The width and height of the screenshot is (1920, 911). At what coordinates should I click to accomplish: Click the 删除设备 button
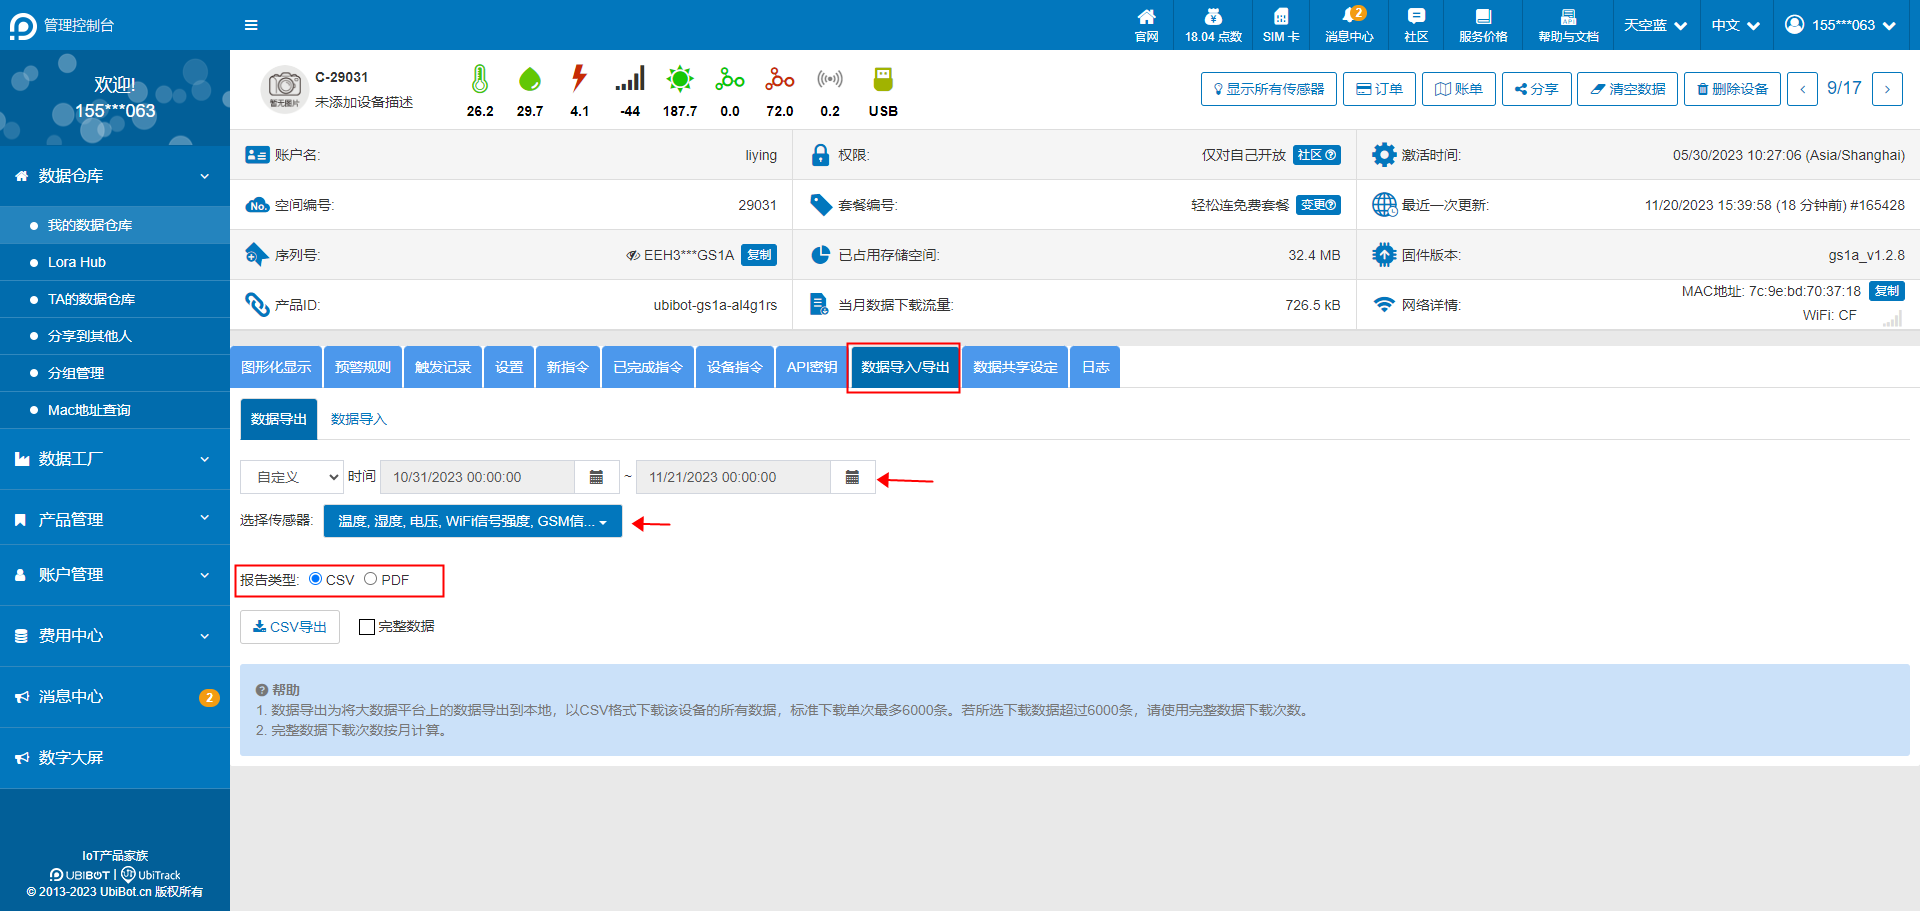click(1733, 89)
